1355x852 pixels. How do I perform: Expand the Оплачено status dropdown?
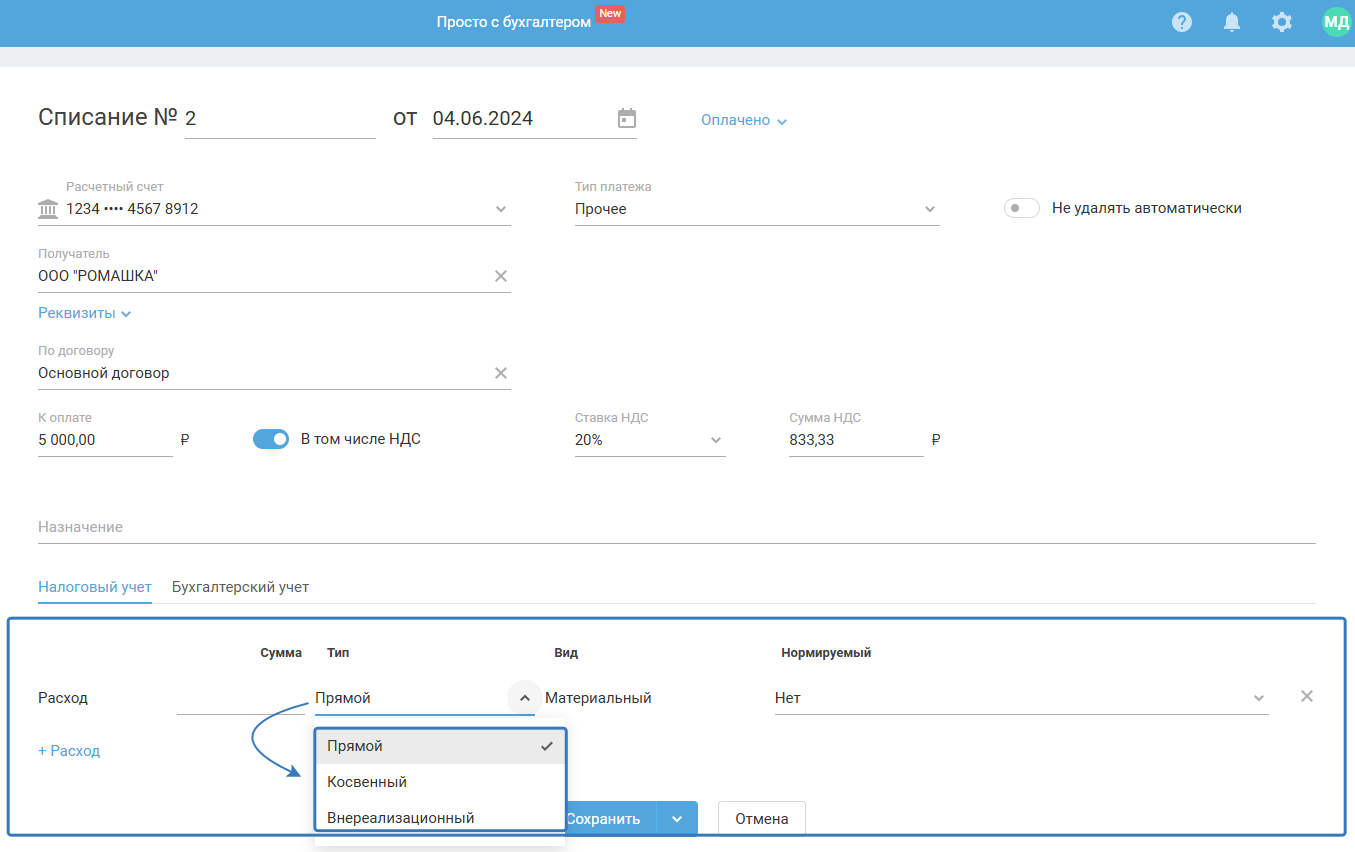tap(744, 120)
